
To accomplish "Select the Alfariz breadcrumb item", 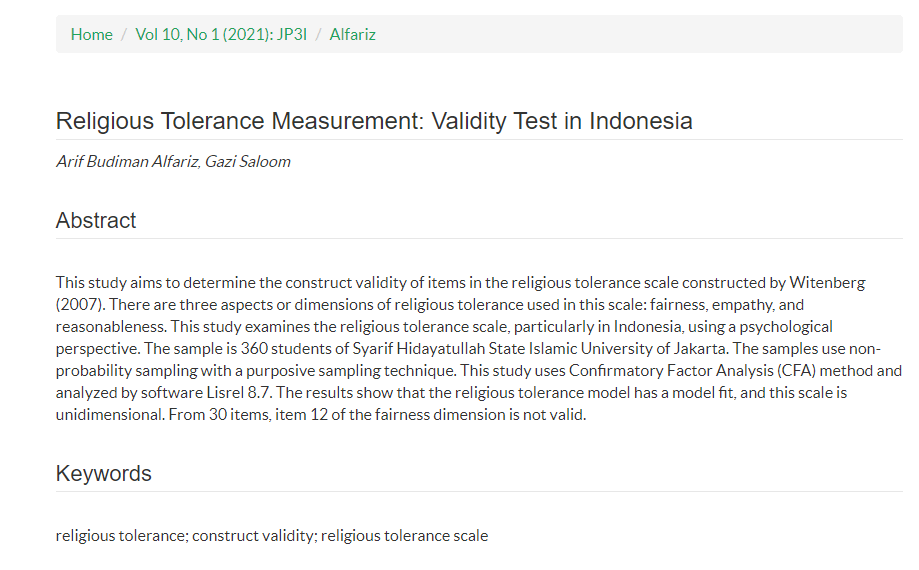I will point(353,34).
